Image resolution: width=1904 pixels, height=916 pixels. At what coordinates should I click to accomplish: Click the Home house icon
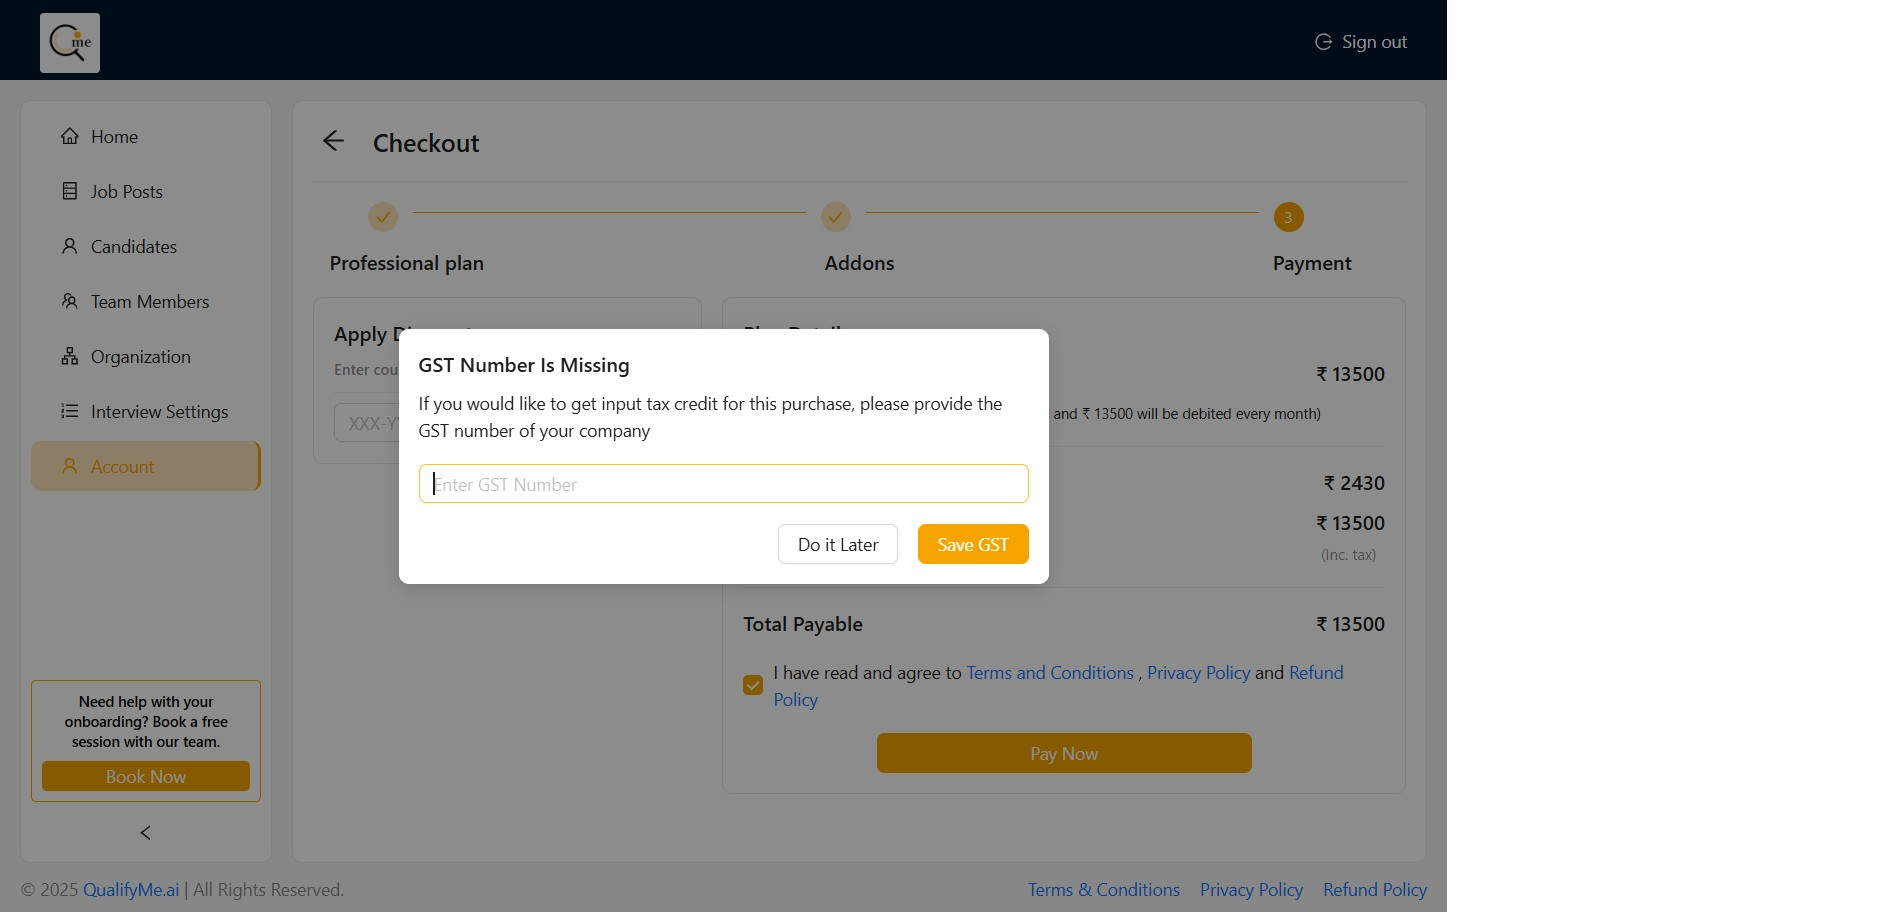(69, 137)
